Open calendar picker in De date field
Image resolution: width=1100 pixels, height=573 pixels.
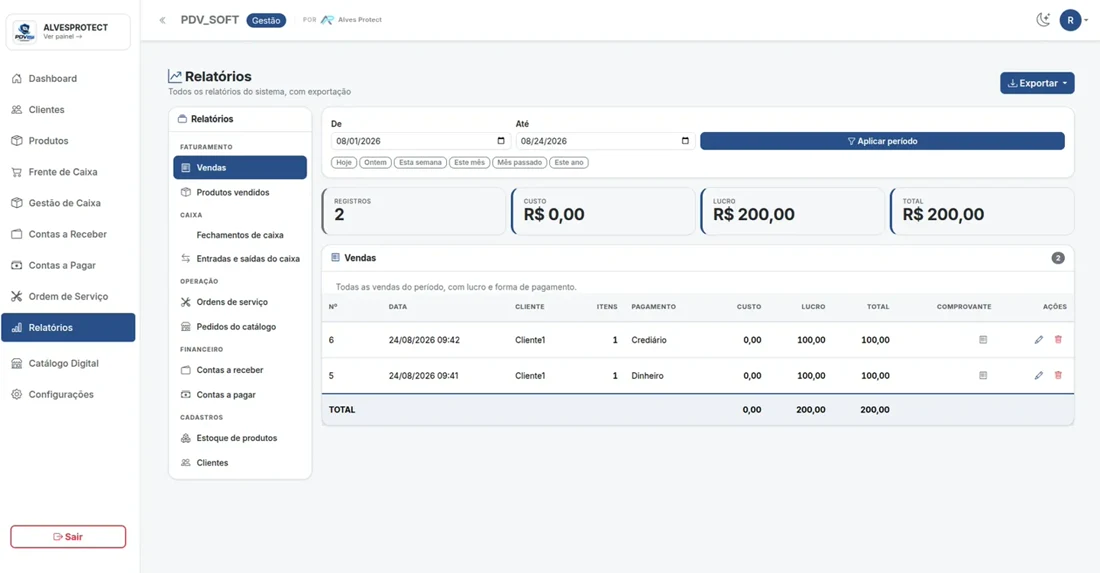pos(501,141)
